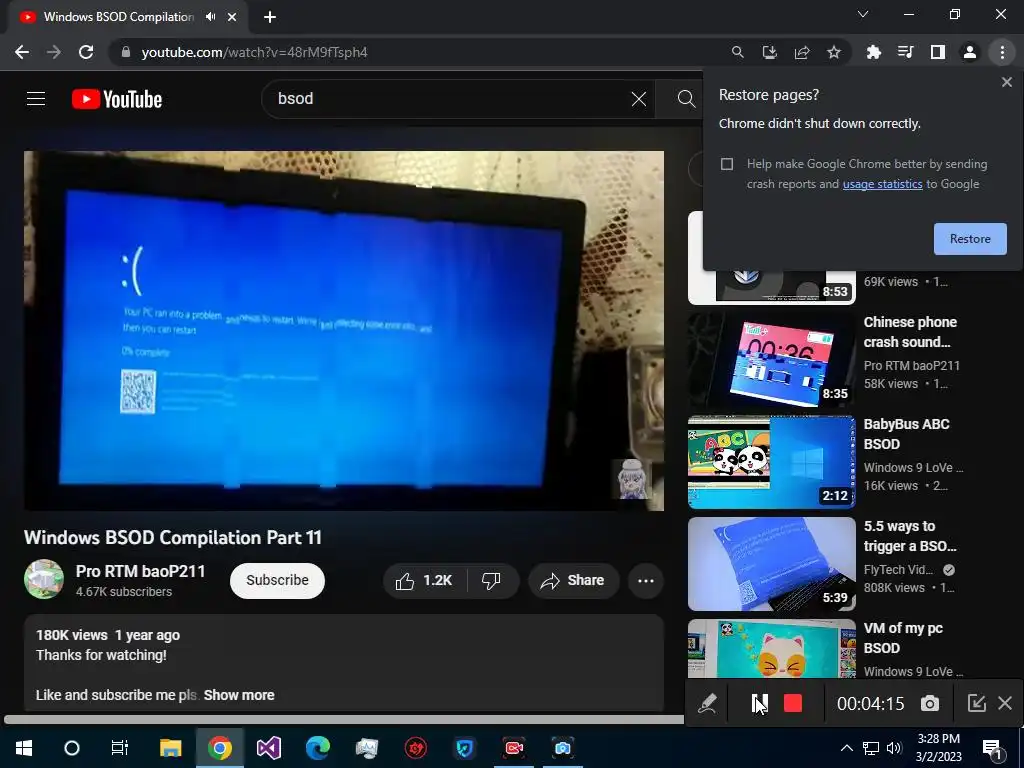Open 5.5 ways to trigger a BSOD thumbnail
Image resolution: width=1024 pixels, height=768 pixels.
click(x=771, y=564)
